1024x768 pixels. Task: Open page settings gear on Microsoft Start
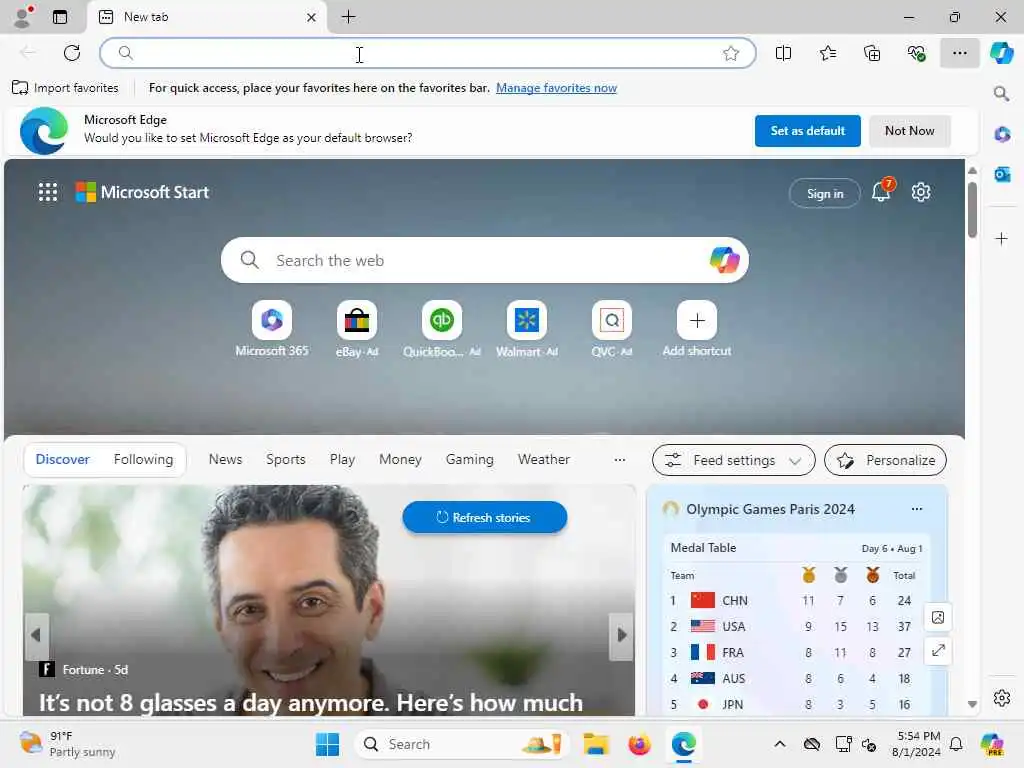[x=921, y=192]
